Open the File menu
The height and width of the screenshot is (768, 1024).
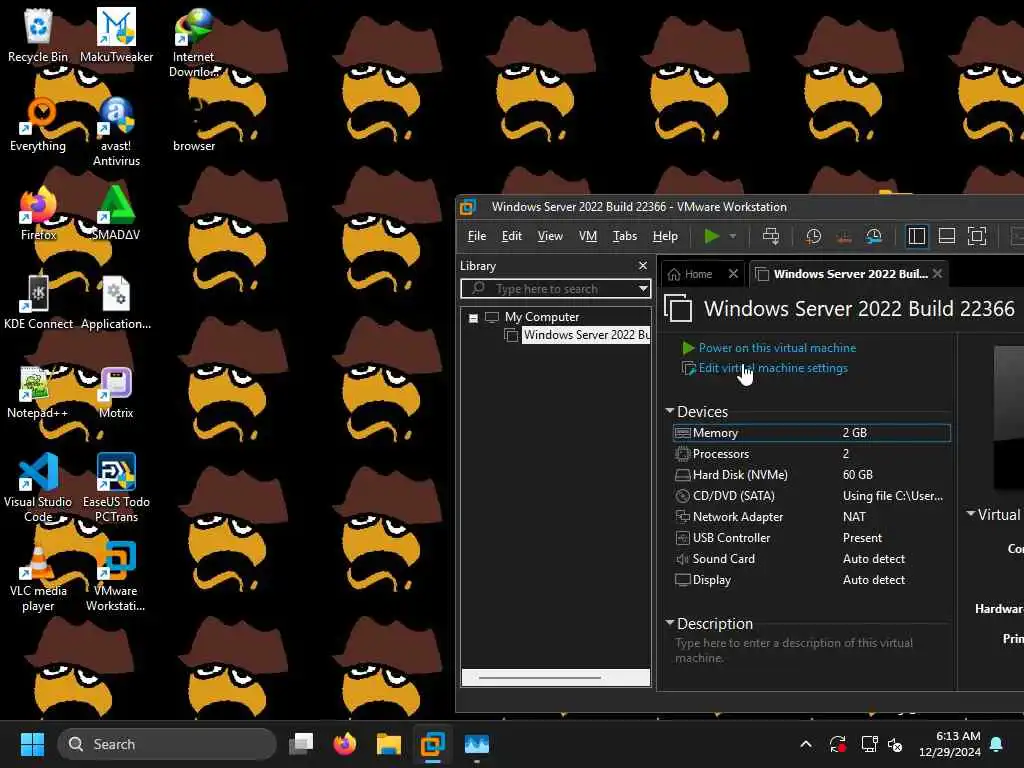tap(477, 236)
